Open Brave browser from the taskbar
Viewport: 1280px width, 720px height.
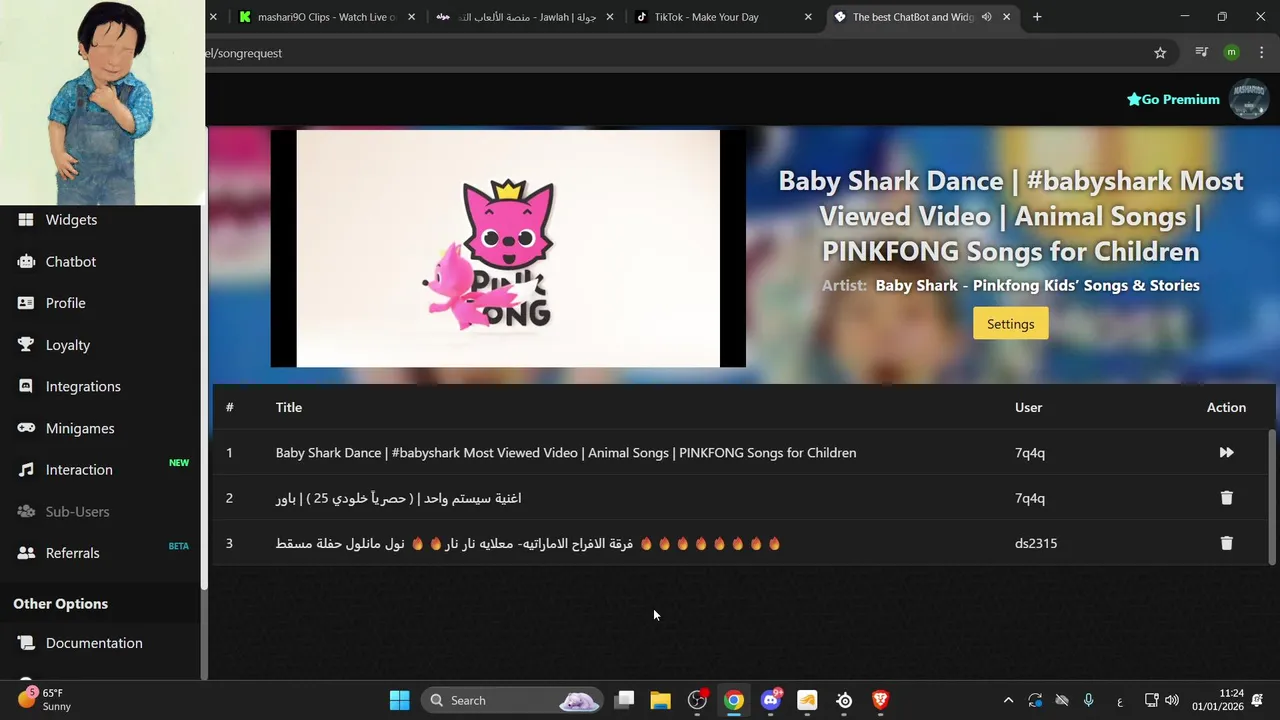(881, 700)
